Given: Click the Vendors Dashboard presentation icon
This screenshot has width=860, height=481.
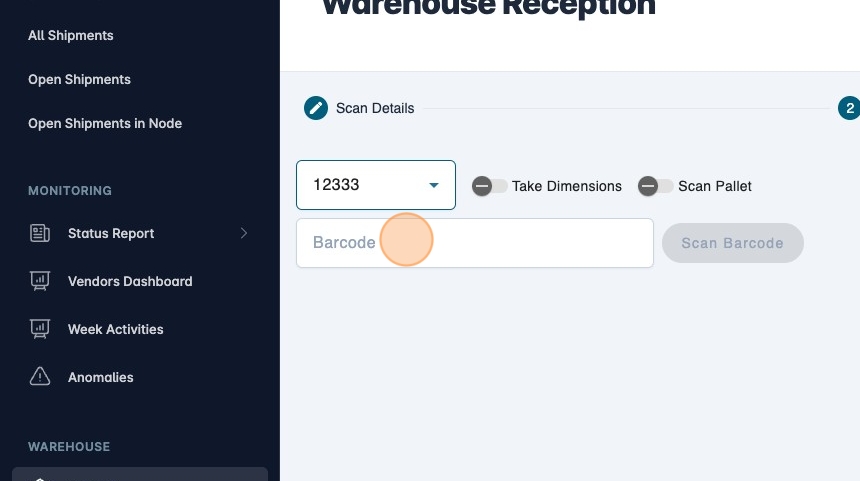Looking at the screenshot, I should point(40,281).
